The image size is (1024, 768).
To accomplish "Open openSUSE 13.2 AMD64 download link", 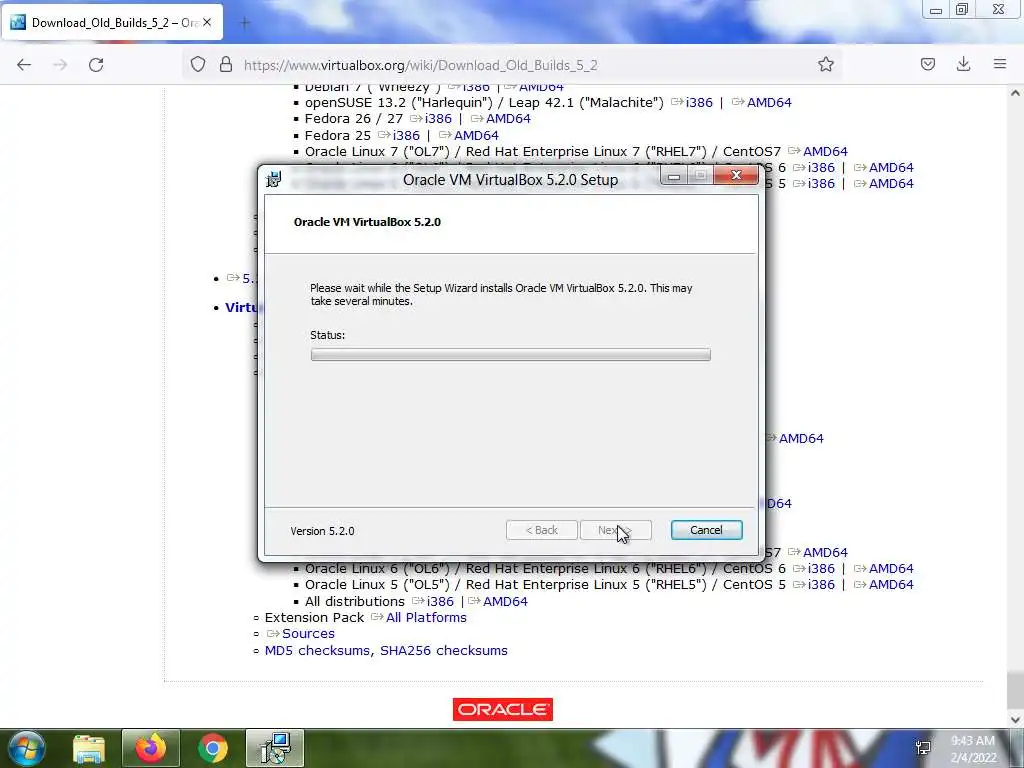I will click(x=769, y=103).
